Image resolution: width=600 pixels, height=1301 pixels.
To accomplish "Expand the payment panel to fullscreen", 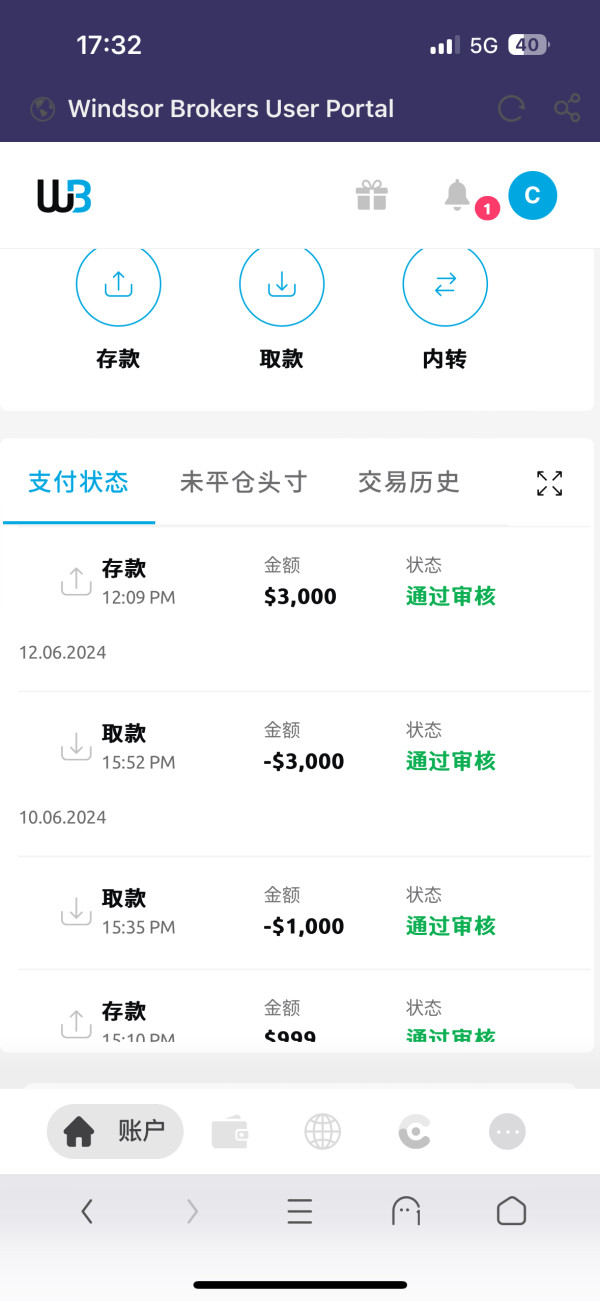I will pyautogui.click(x=549, y=483).
